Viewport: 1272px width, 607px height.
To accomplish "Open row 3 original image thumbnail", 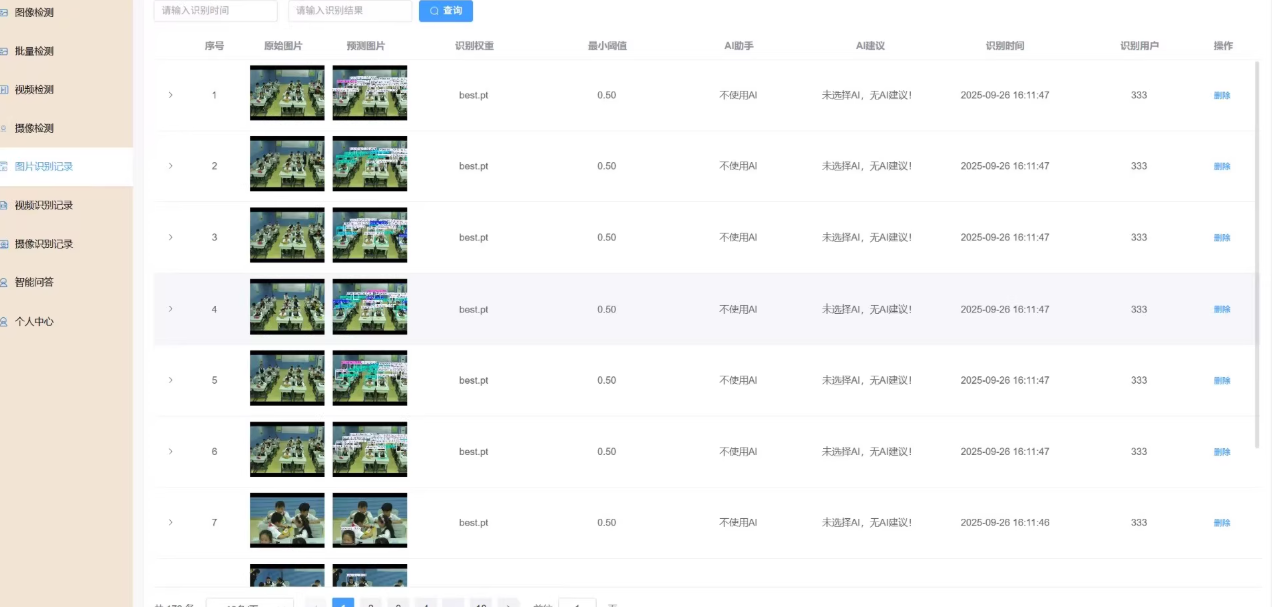I will [x=287, y=235].
